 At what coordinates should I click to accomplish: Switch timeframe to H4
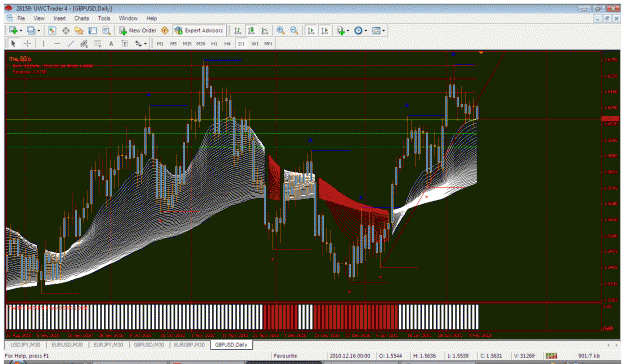[228, 43]
